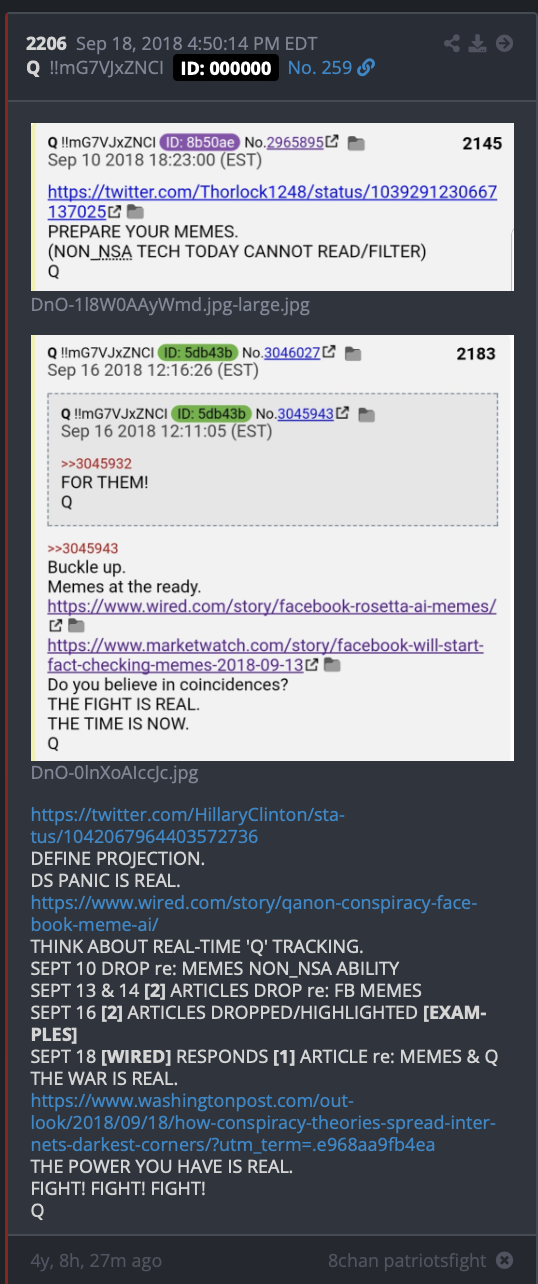Click the 8chan patriotsfight board label
538x1284 pixels.
pyautogui.click(x=407, y=1260)
